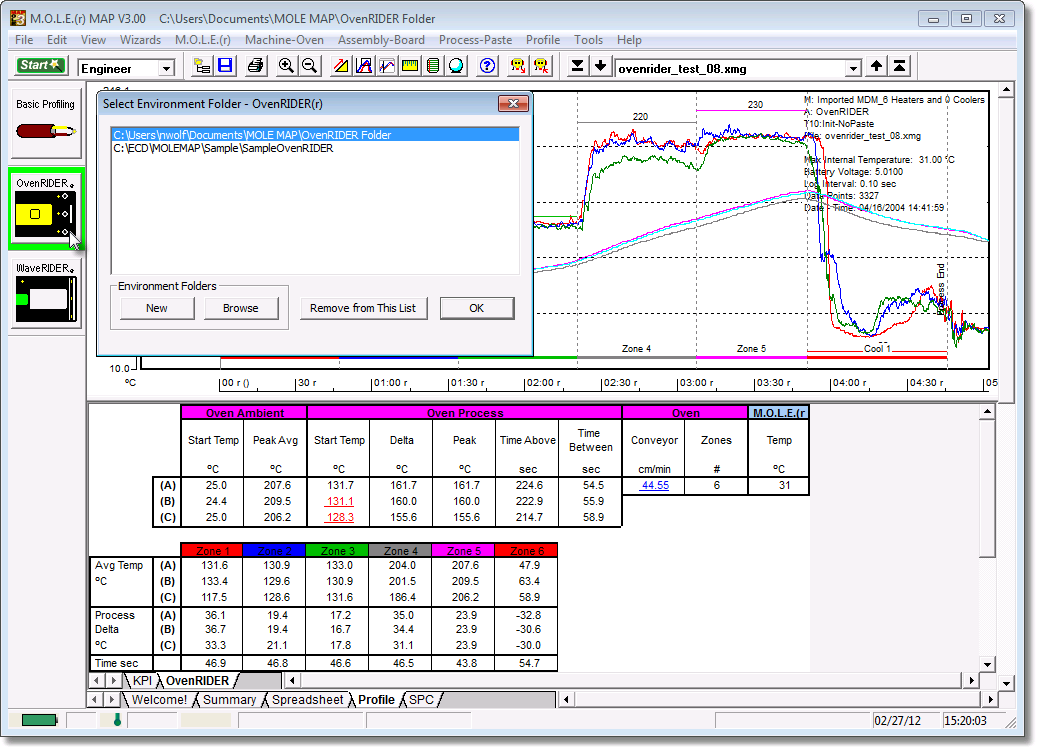
Task: Switch to the Summary tab
Action: coord(229,699)
